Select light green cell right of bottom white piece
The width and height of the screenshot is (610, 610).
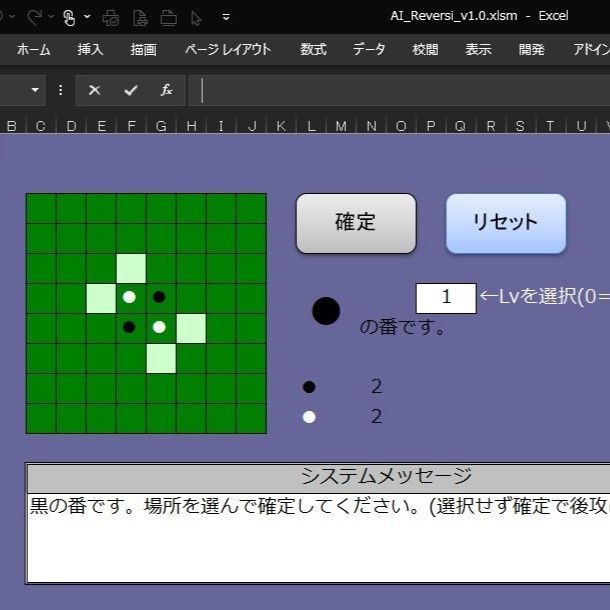pyautogui.click(x=191, y=328)
